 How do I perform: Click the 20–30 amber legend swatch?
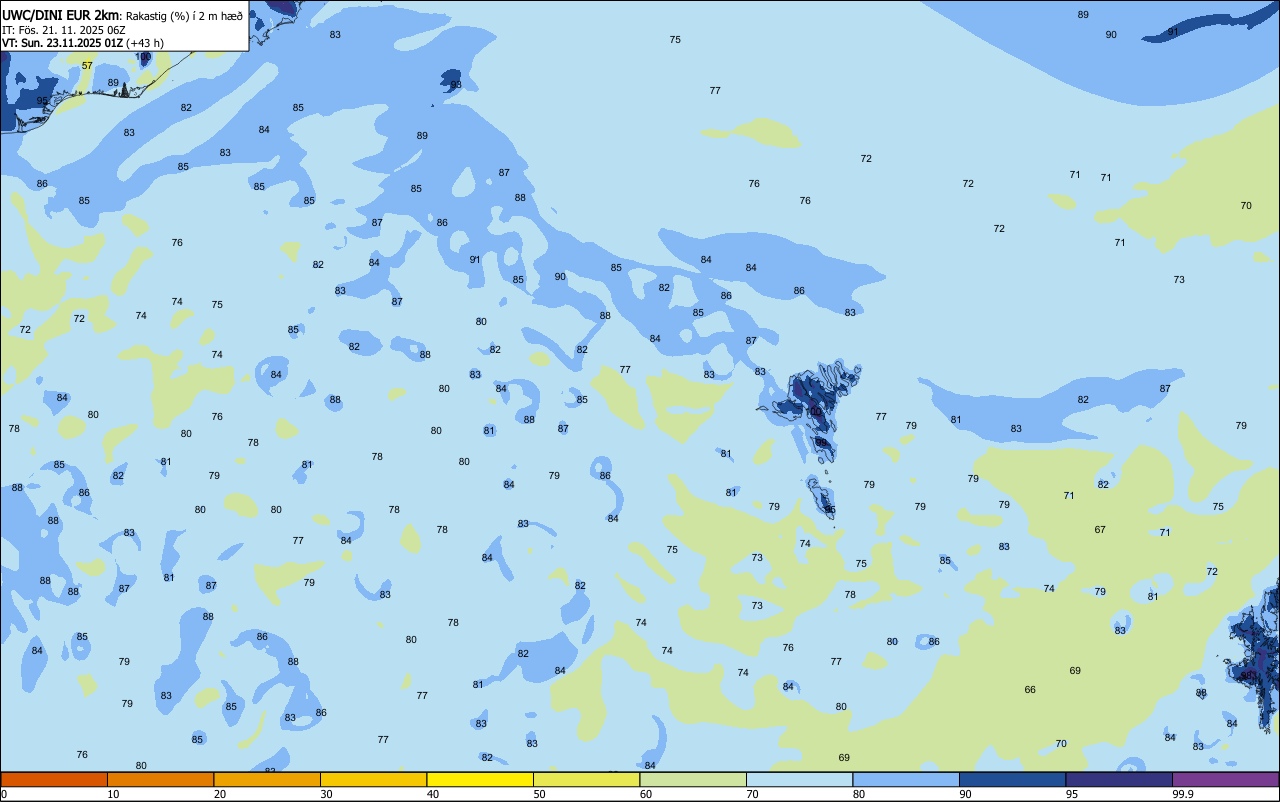coord(267,779)
